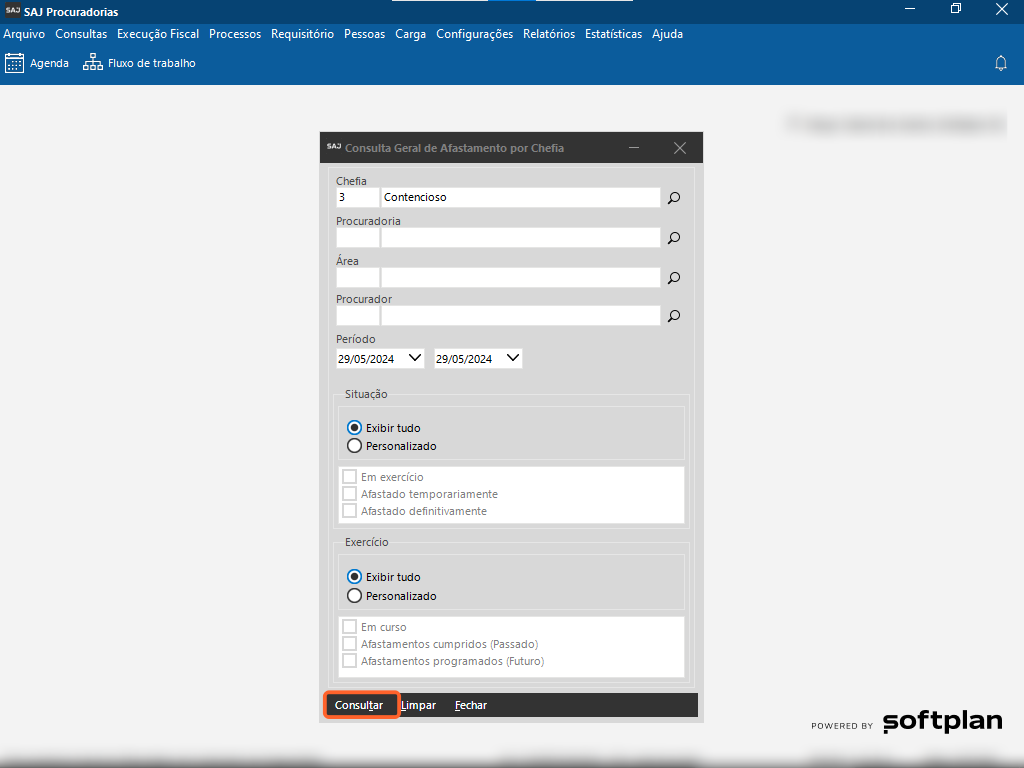This screenshot has width=1024, height=768.
Task: Open Fluxo de trabalho workflow icon
Action: pyautogui.click(x=93, y=63)
